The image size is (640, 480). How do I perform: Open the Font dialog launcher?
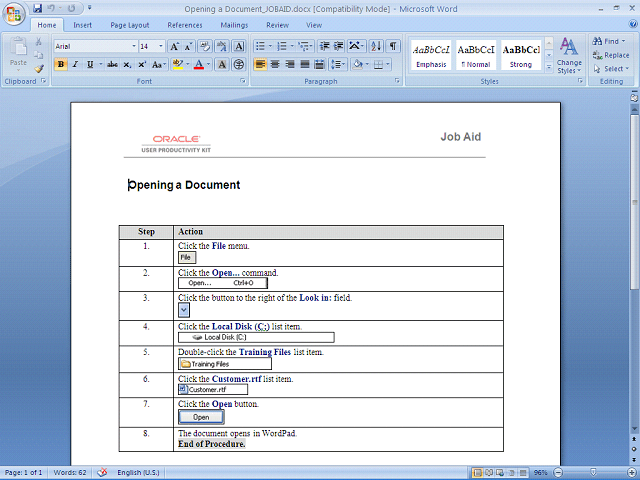pyautogui.click(x=243, y=81)
